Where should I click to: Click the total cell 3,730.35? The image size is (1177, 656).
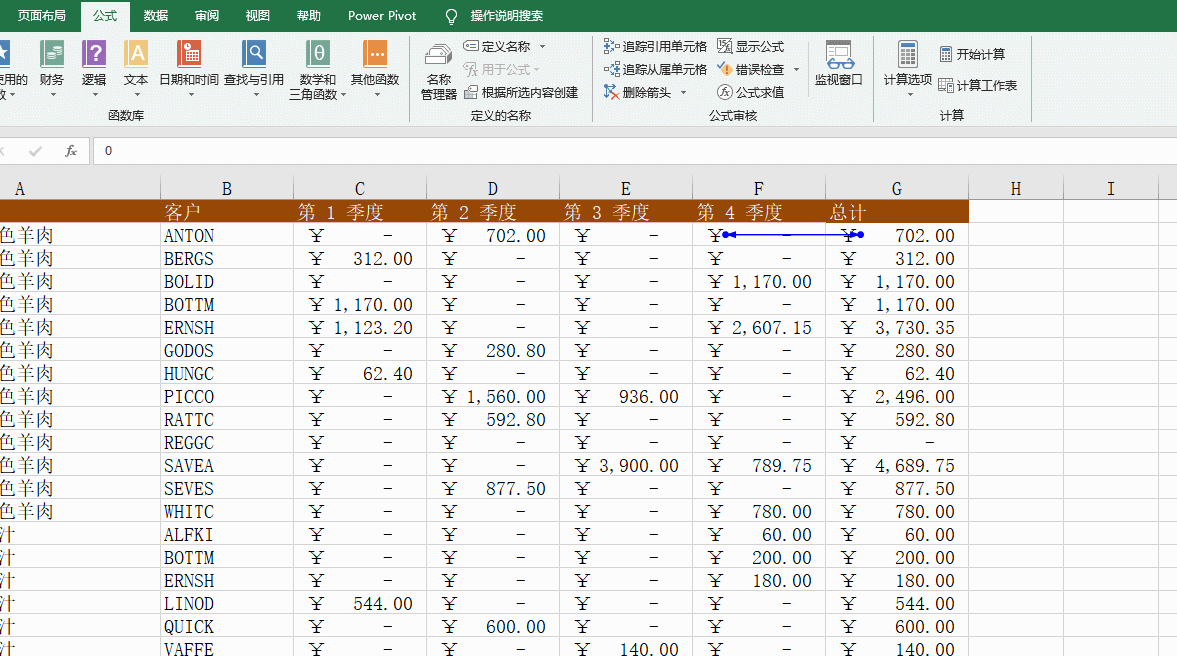coord(897,327)
